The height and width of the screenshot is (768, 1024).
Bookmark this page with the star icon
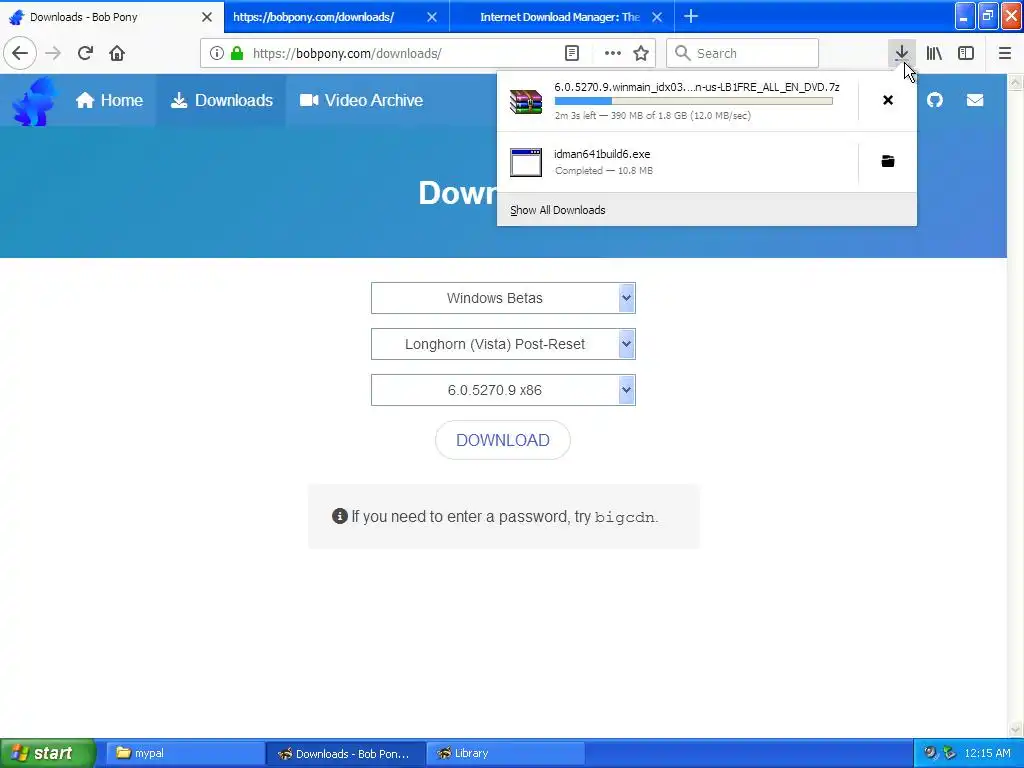pos(641,53)
